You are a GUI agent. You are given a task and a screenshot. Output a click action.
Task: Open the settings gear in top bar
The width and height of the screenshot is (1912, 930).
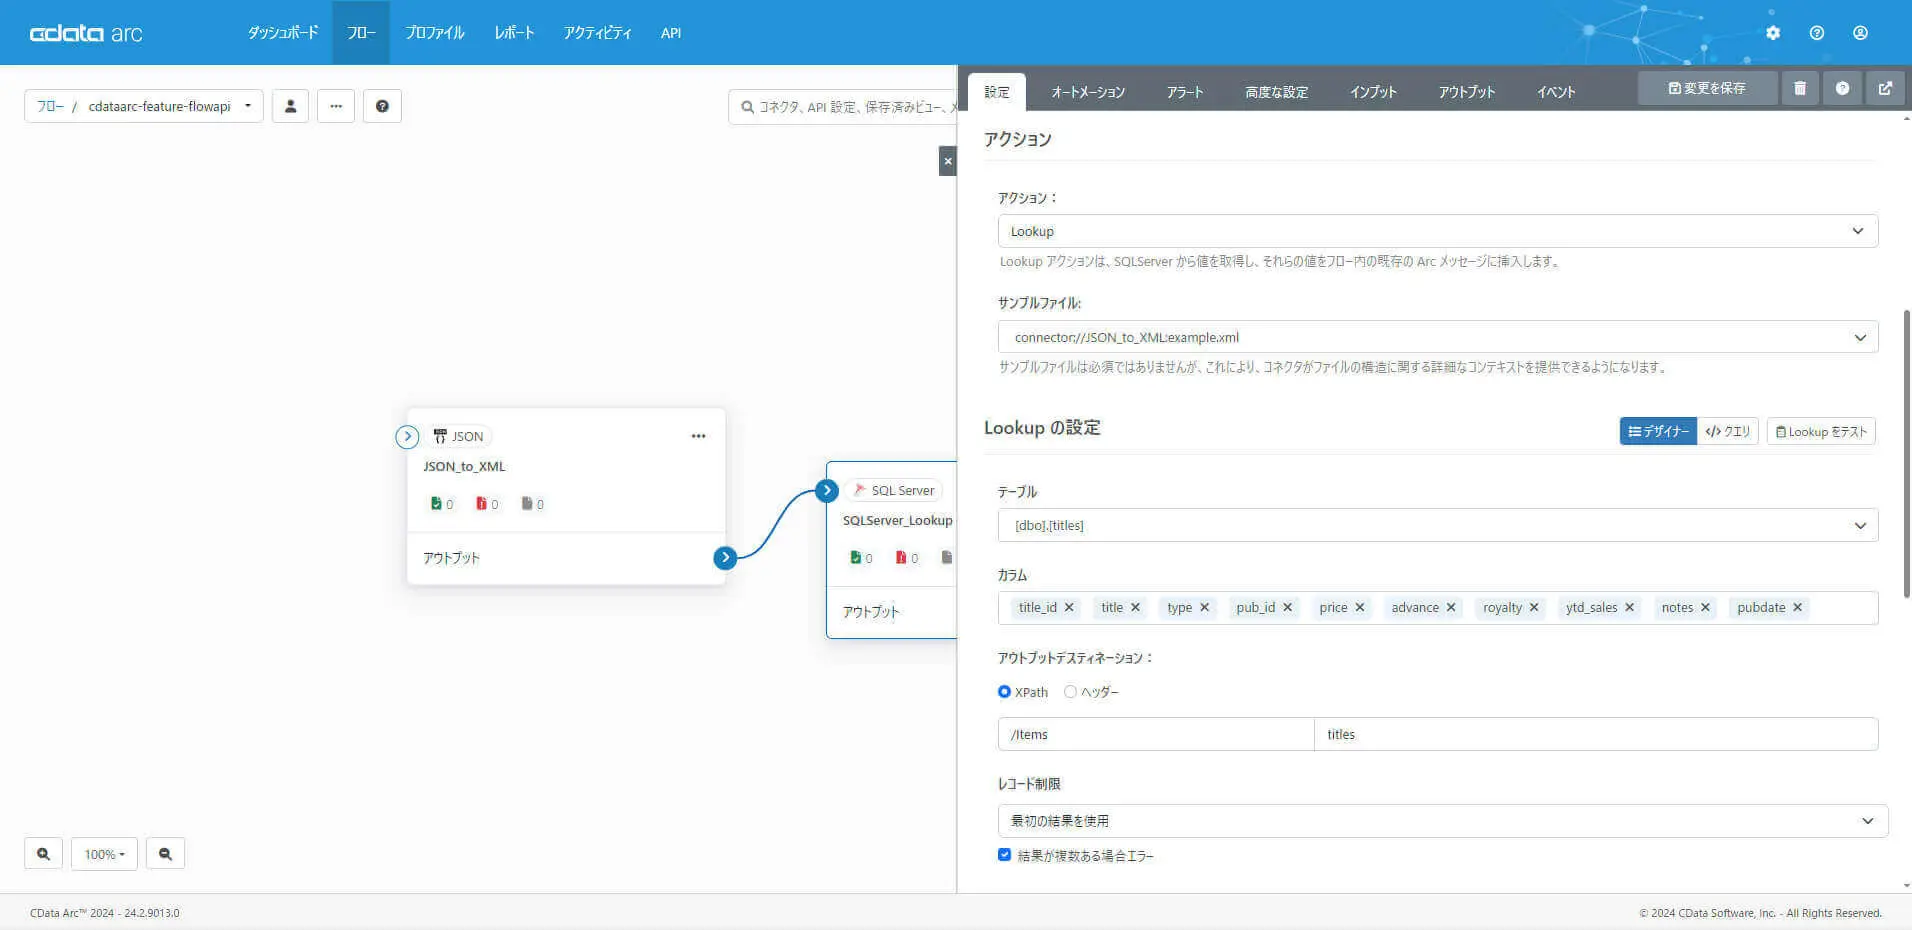coord(1773,33)
